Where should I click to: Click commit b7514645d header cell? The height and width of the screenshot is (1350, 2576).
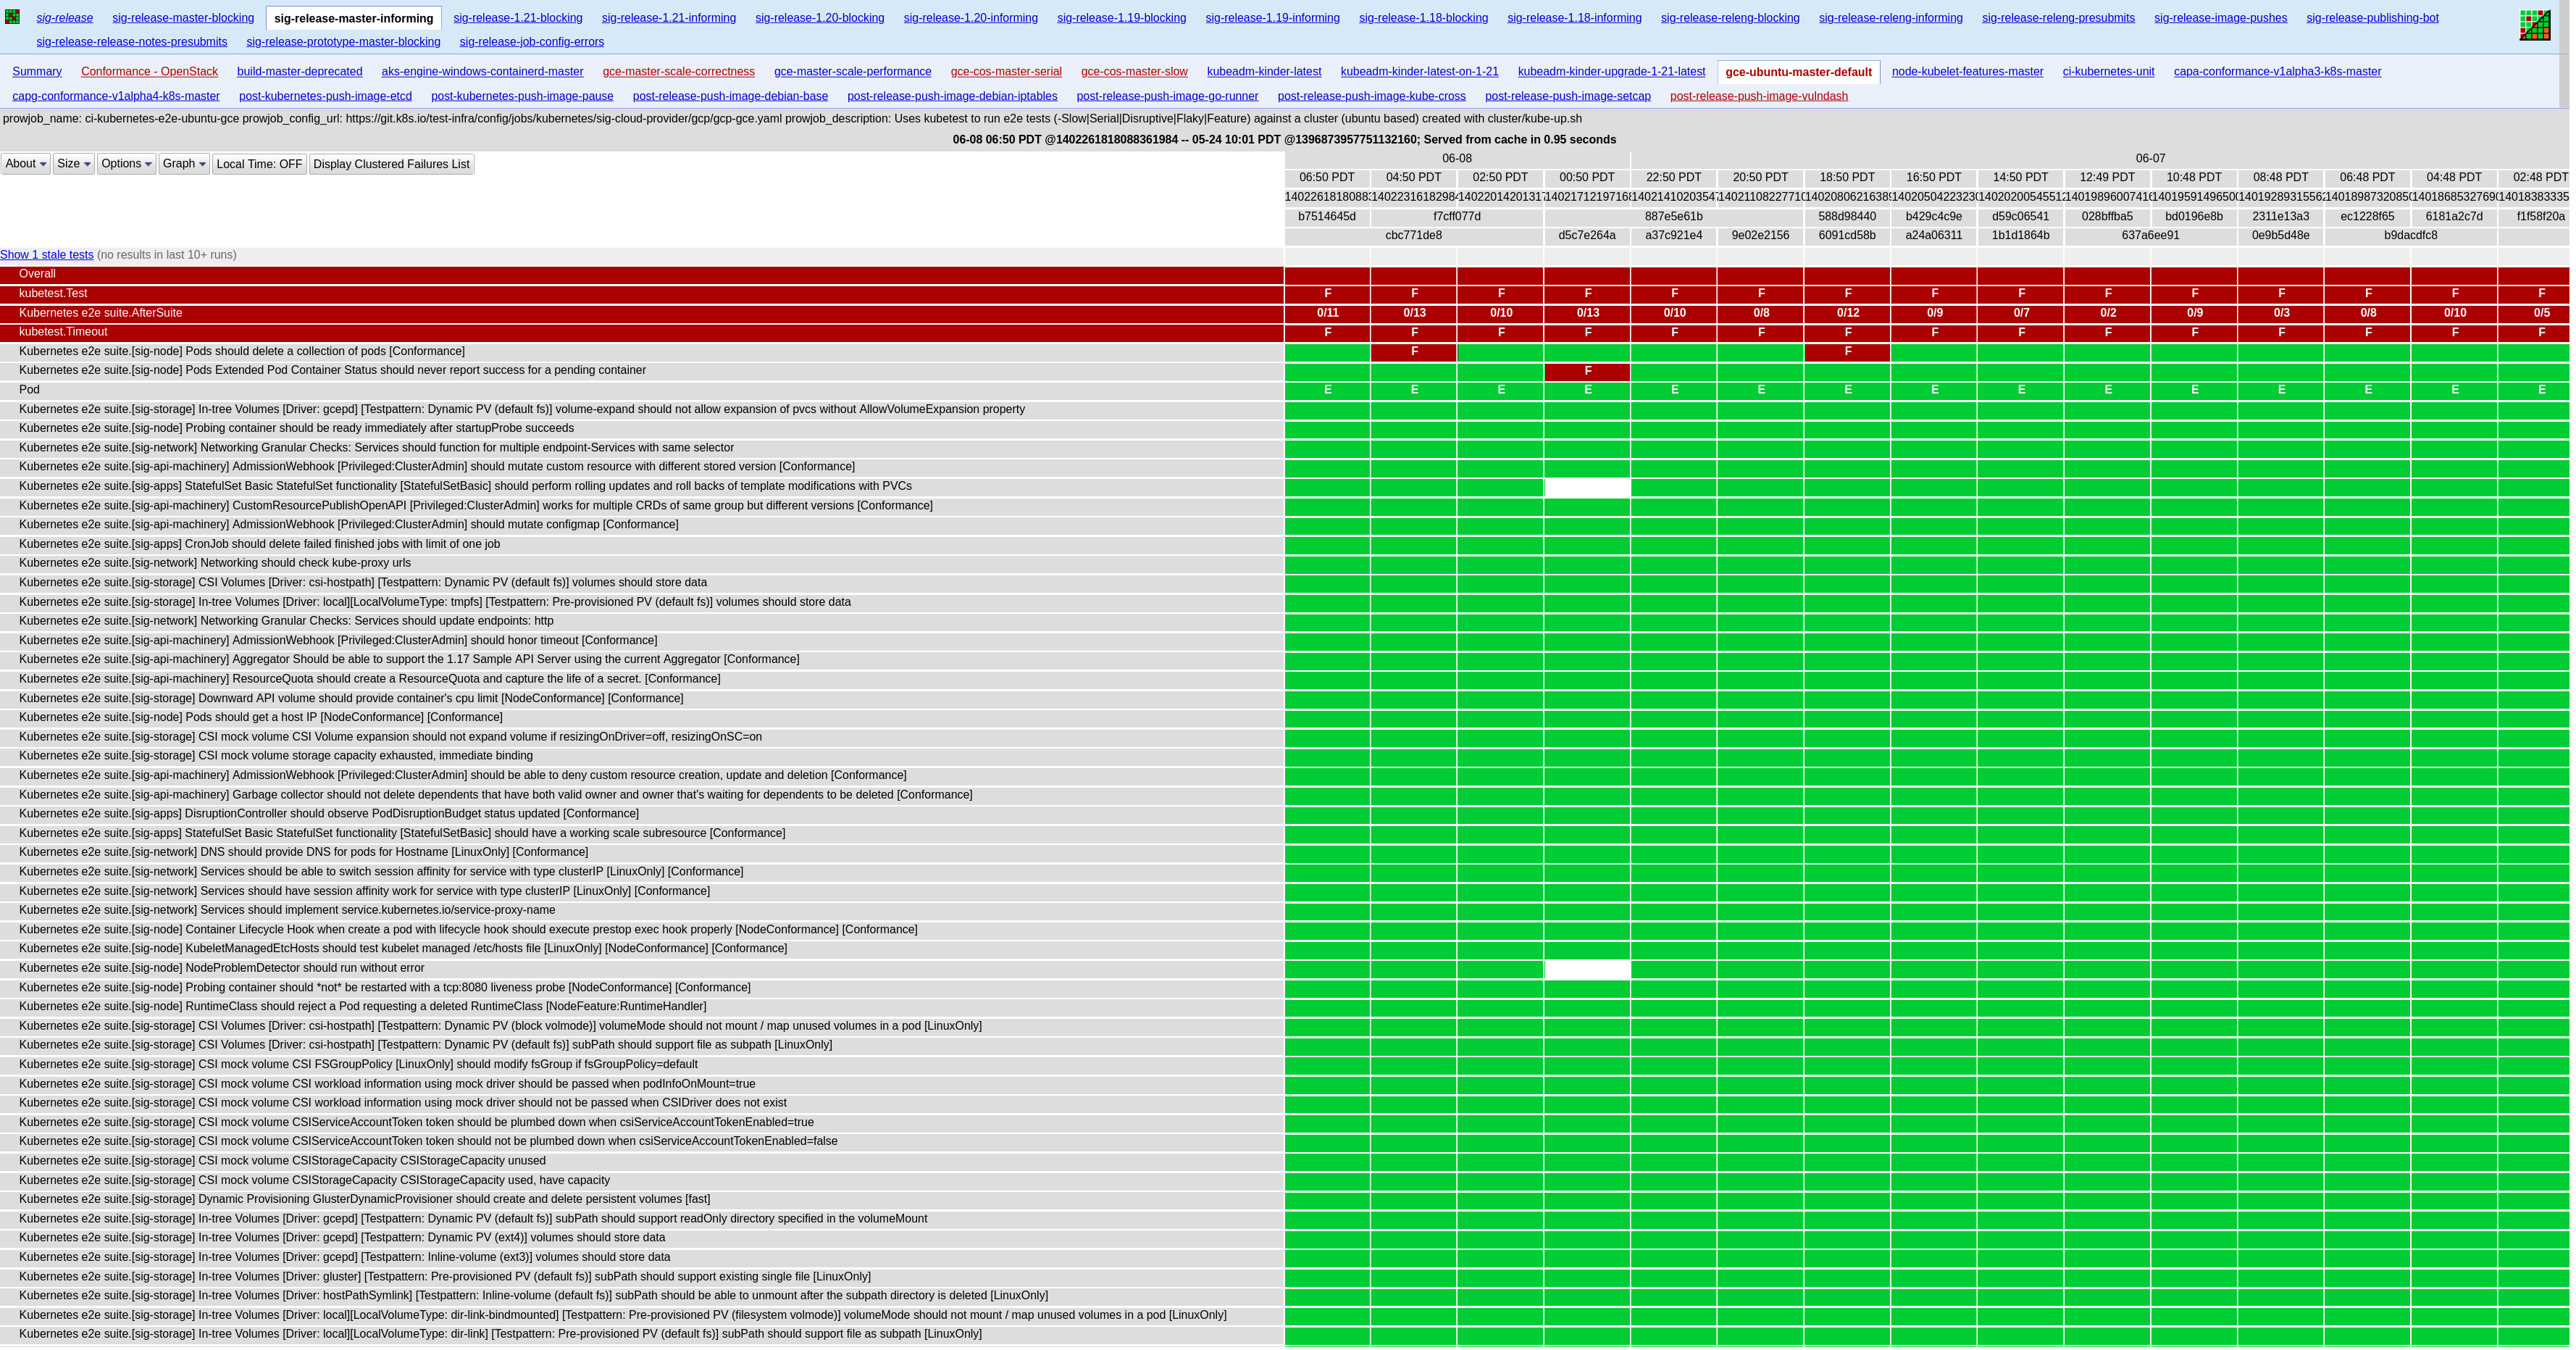tap(1327, 216)
